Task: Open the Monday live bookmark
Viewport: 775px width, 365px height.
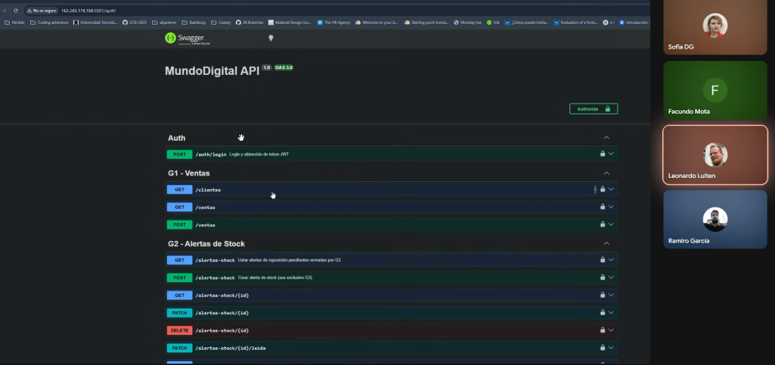Action: coord(468,22)
